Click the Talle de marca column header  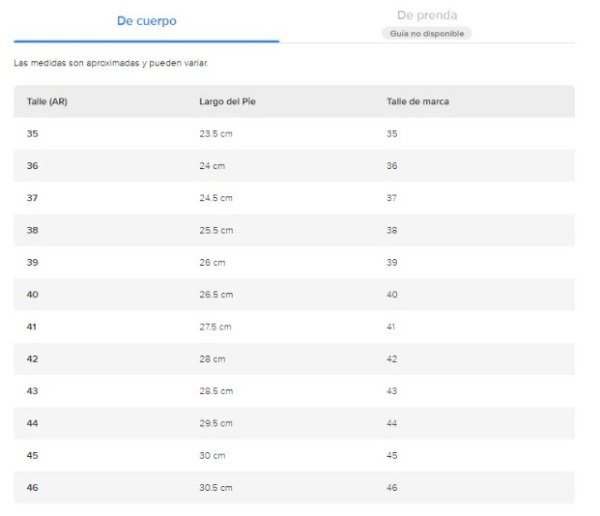pyautogui.click(x=417, y=101)
